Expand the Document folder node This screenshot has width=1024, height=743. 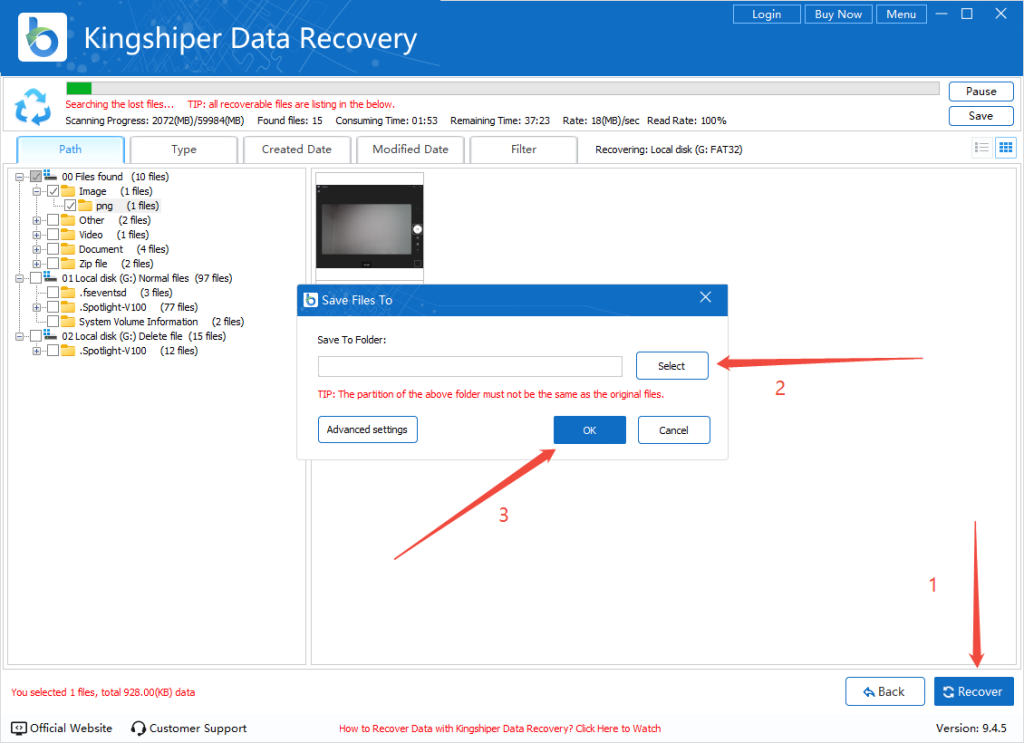pyautogui.click(x=37, y=249)
